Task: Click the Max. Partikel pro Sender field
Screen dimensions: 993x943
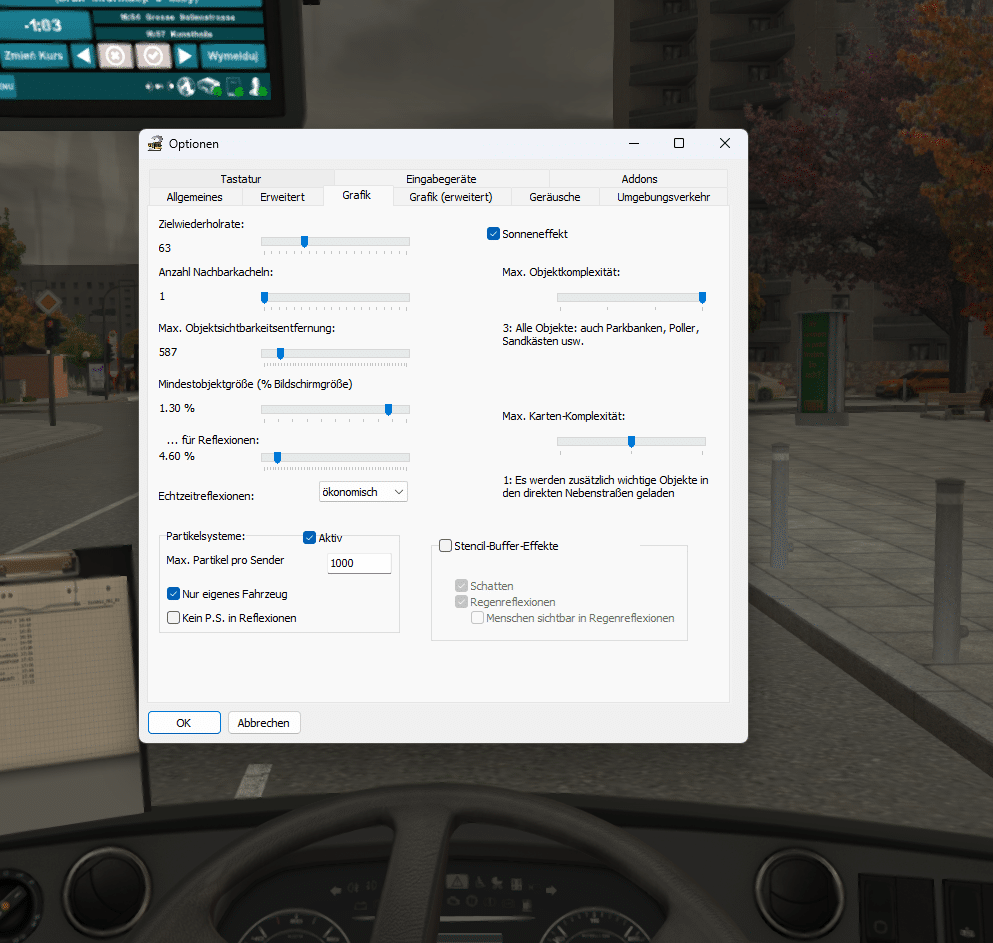Action: point(359,563)
